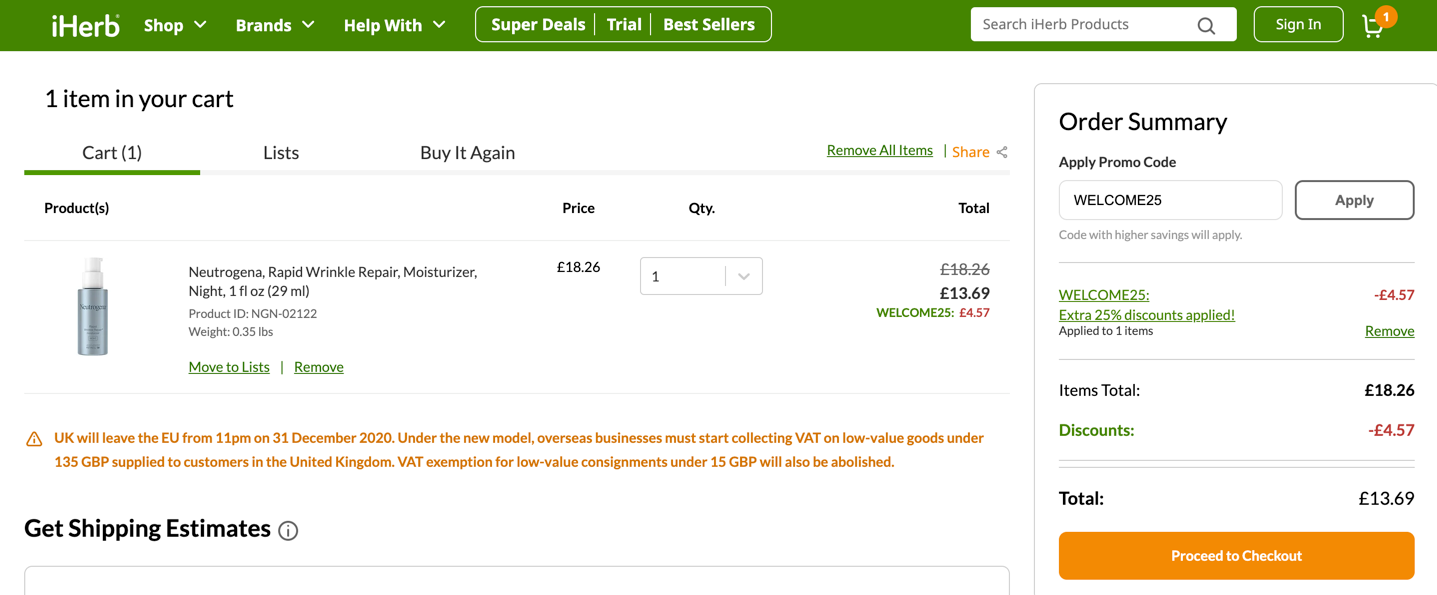Open Super Deals page

(x=538, y=25)
